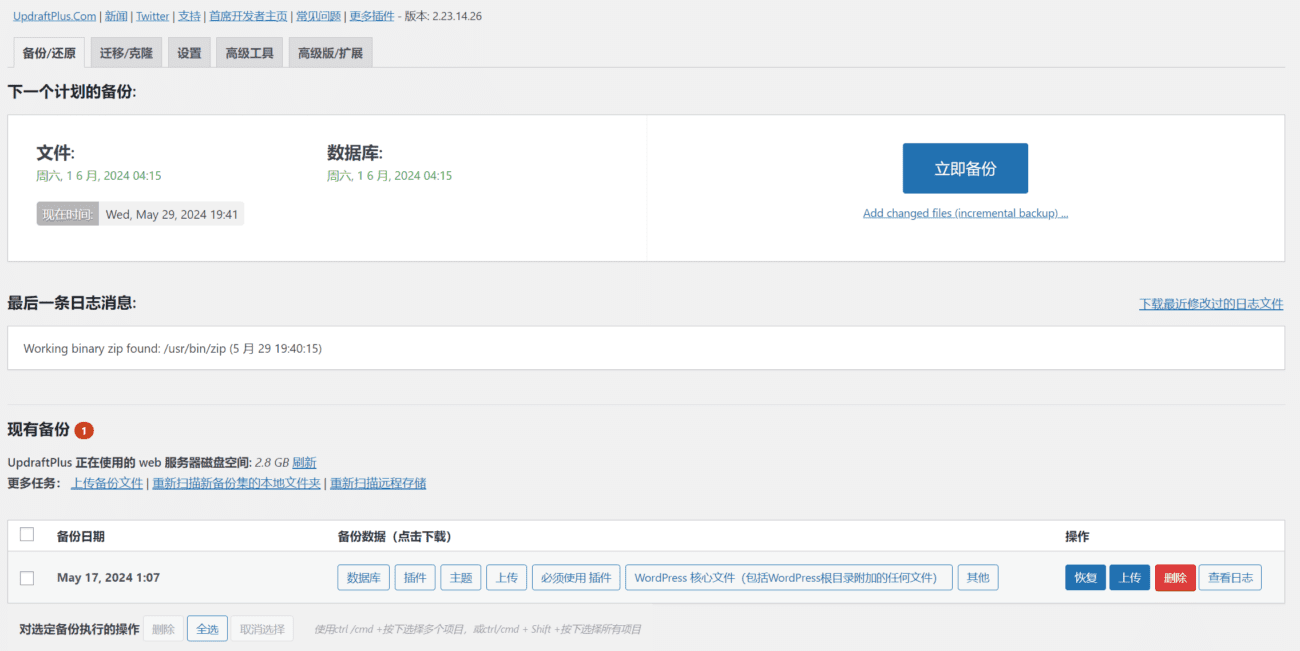This screenshot has width=1300, height=651.
Task: Download the WordPress 核心文件 backup
Action: (788, 578)
